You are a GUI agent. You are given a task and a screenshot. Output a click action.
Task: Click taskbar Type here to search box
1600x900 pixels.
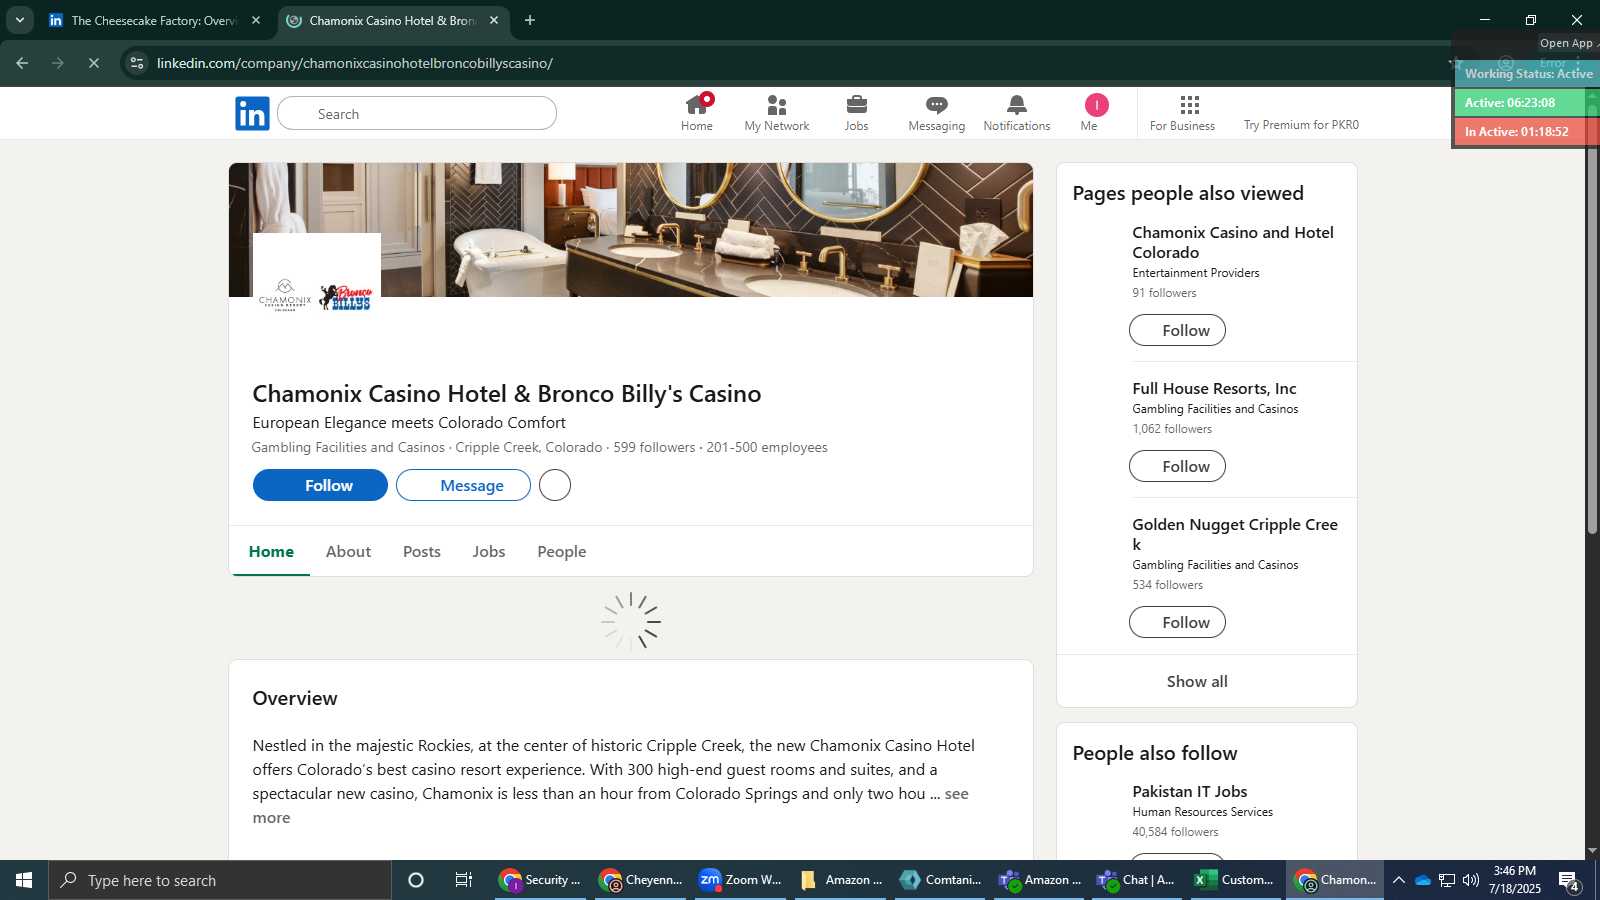pyautogui.click(x=220, y=880)
